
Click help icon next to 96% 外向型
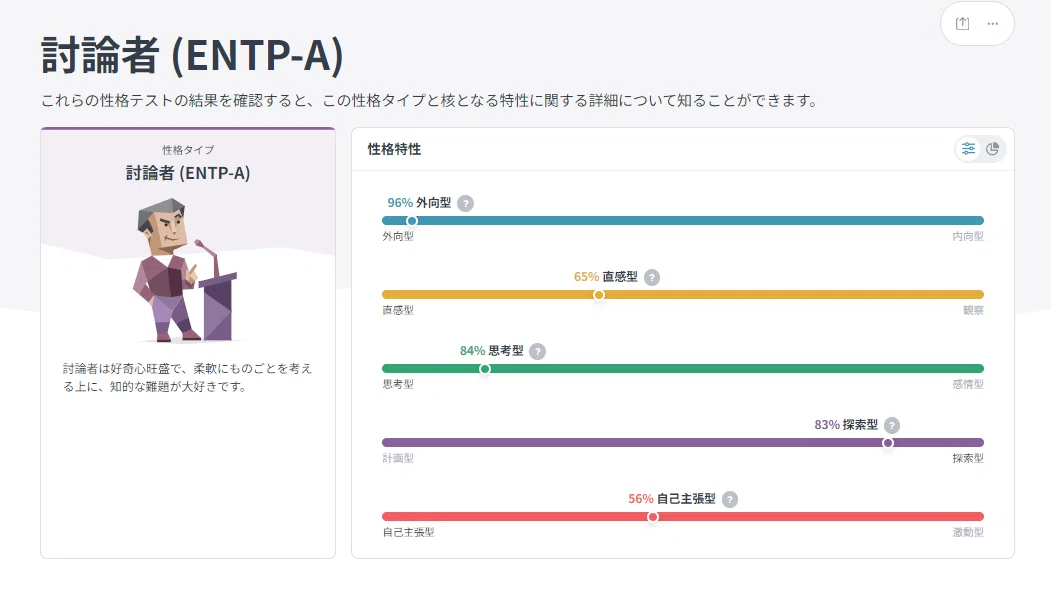tap(465, 203)
